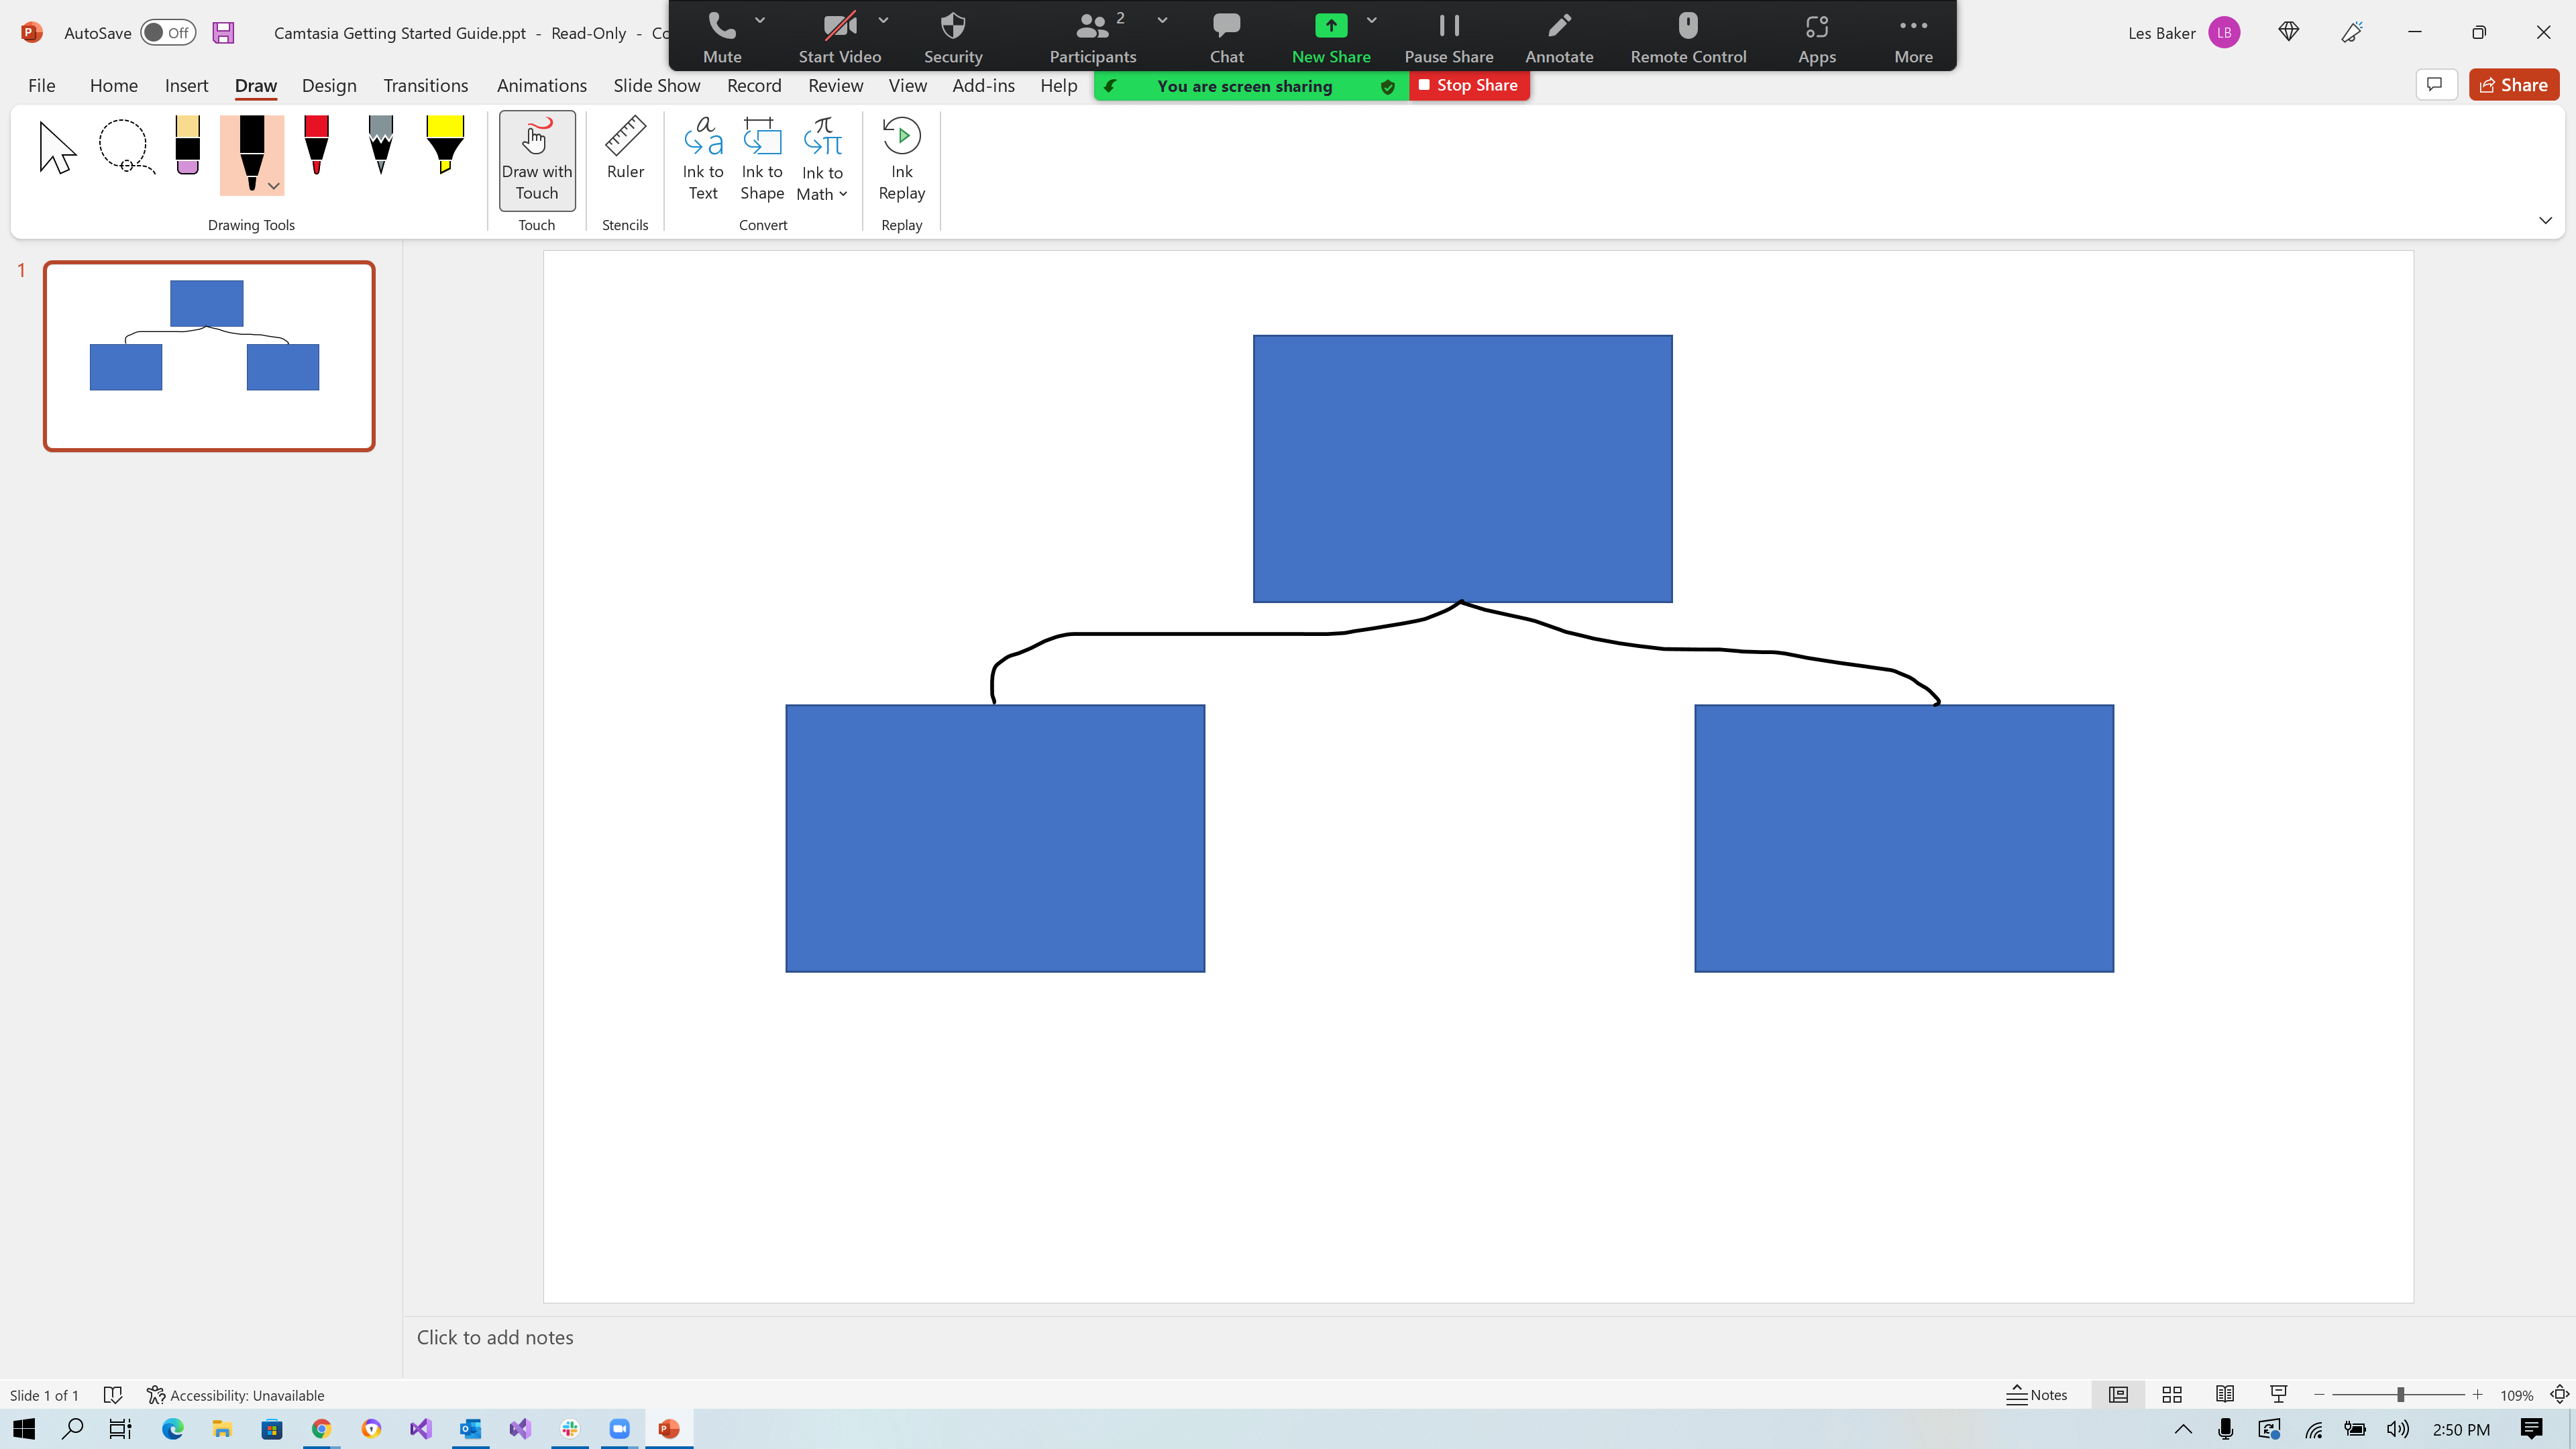Viewport: 2576px width, 1449px height.
Task: Toggle Draw with Touch
Action: pyautogui.click(x=537, y=160)
